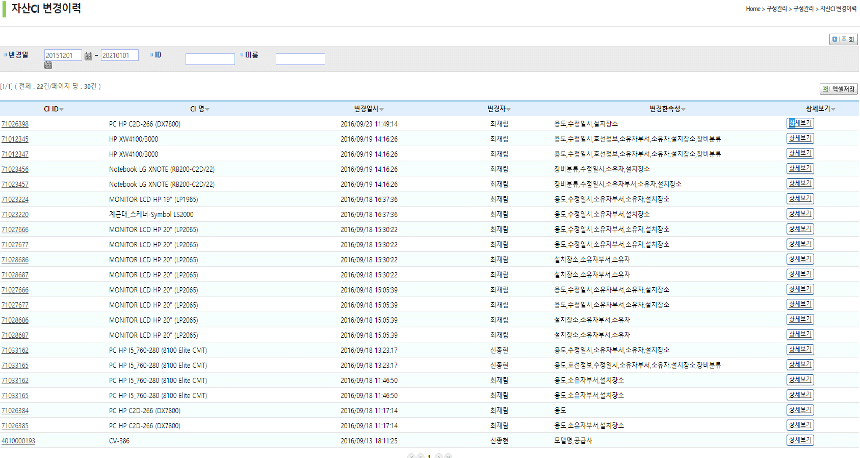Screen dimensions: 860x458
Task: Click the start date input field
Action: [x=62, y=56]
